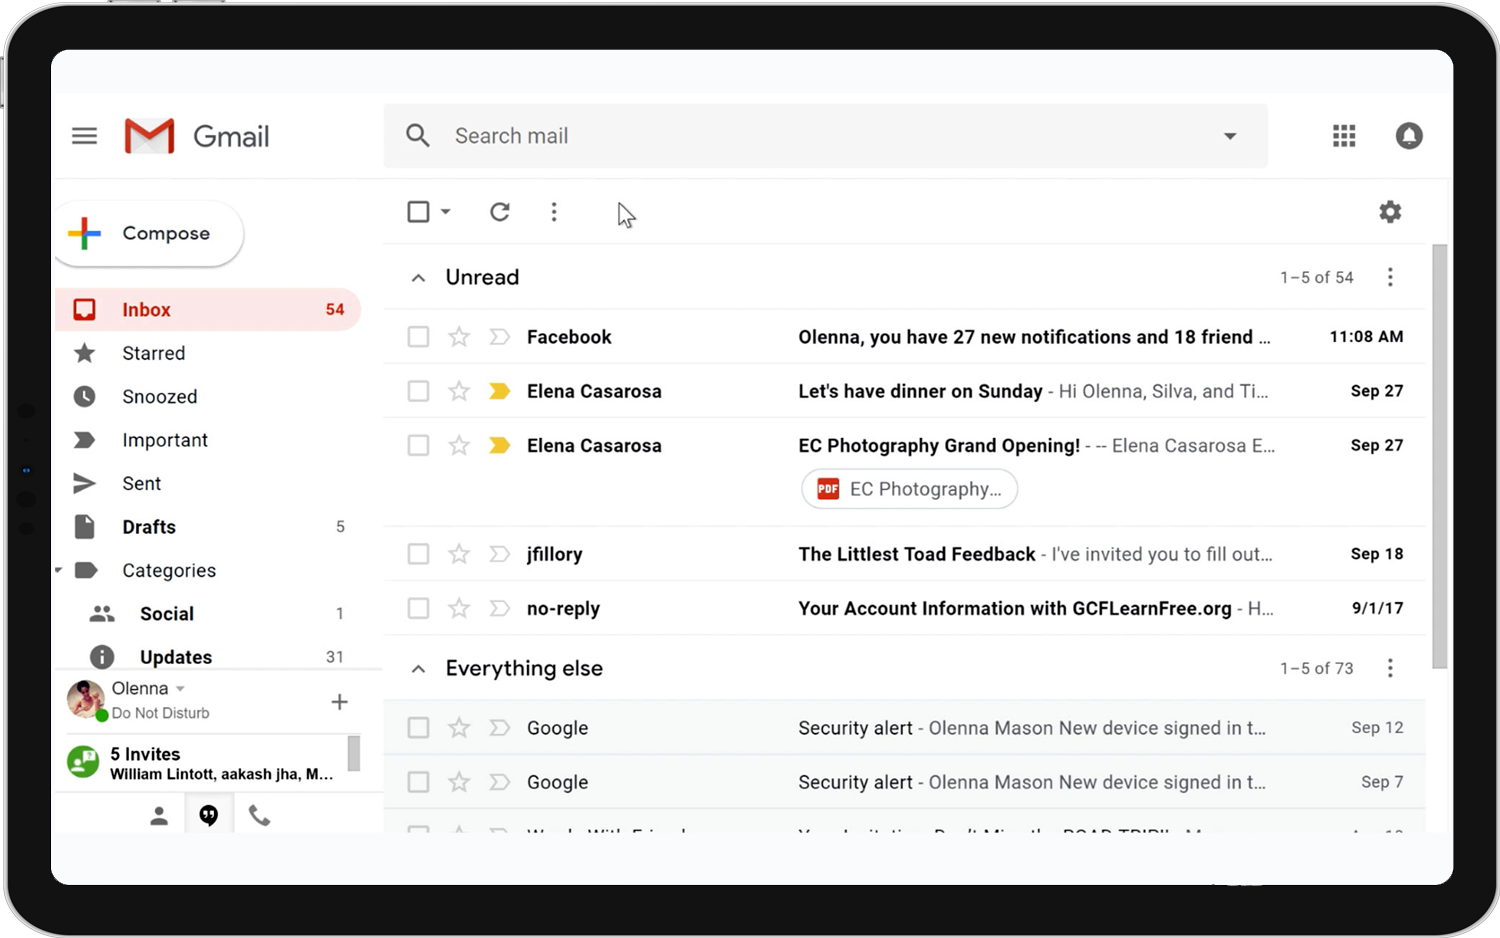Switch to the phone calls tab
Viewport: 1500px width, 938px height.
[259, 816]
